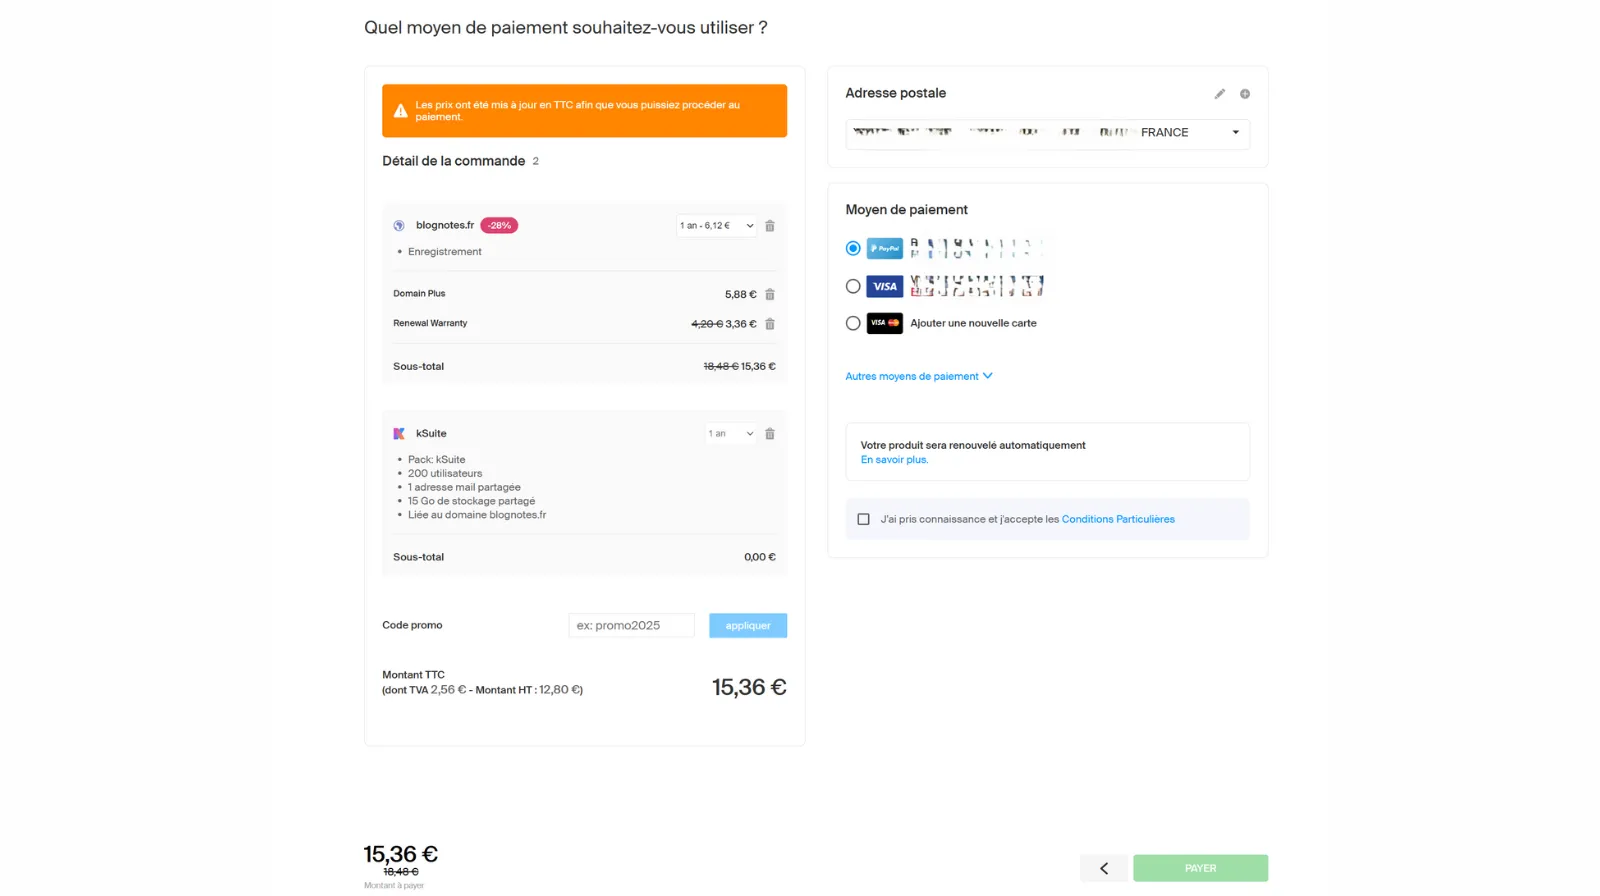Viewport: 1600px width, 896px height.
Task: Open the blognotes.fr duration dropdown
Action: [716, 226]
